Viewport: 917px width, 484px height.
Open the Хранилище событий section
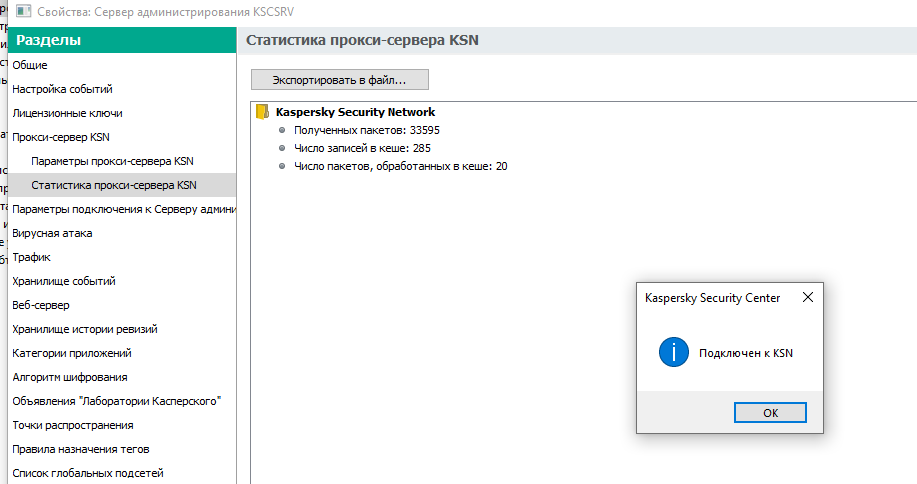[x=122, y=281]
